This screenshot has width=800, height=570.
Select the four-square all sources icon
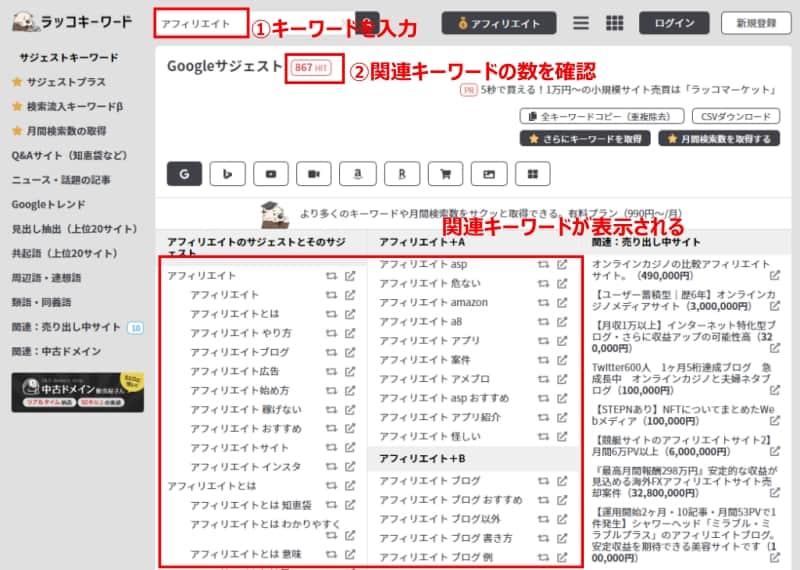point(533,174)
